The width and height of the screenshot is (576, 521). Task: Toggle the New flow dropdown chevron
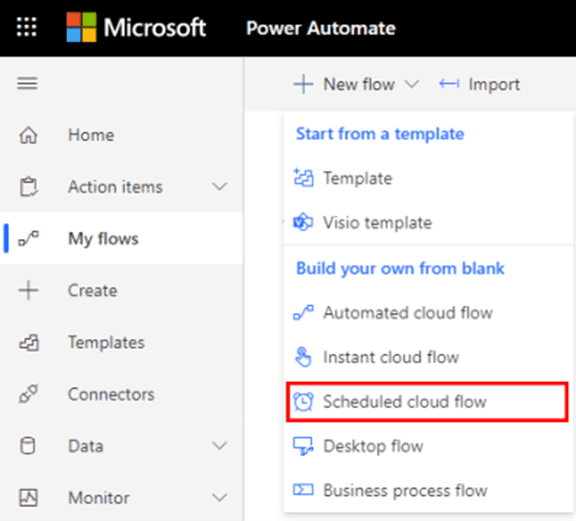point(411,84)
